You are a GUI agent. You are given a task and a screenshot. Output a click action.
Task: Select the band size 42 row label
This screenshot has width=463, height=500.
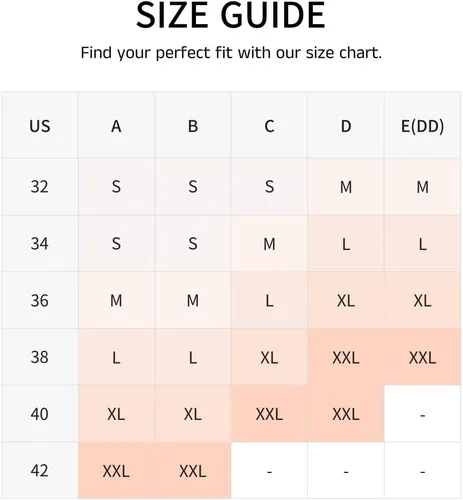click(x=40, y=471)
